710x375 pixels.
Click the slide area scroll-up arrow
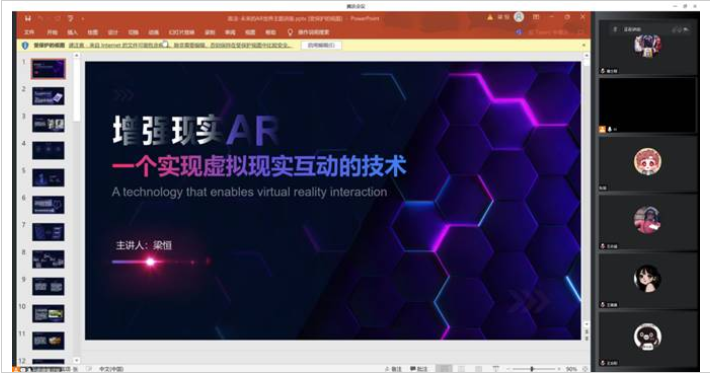[x=586, y=56]
